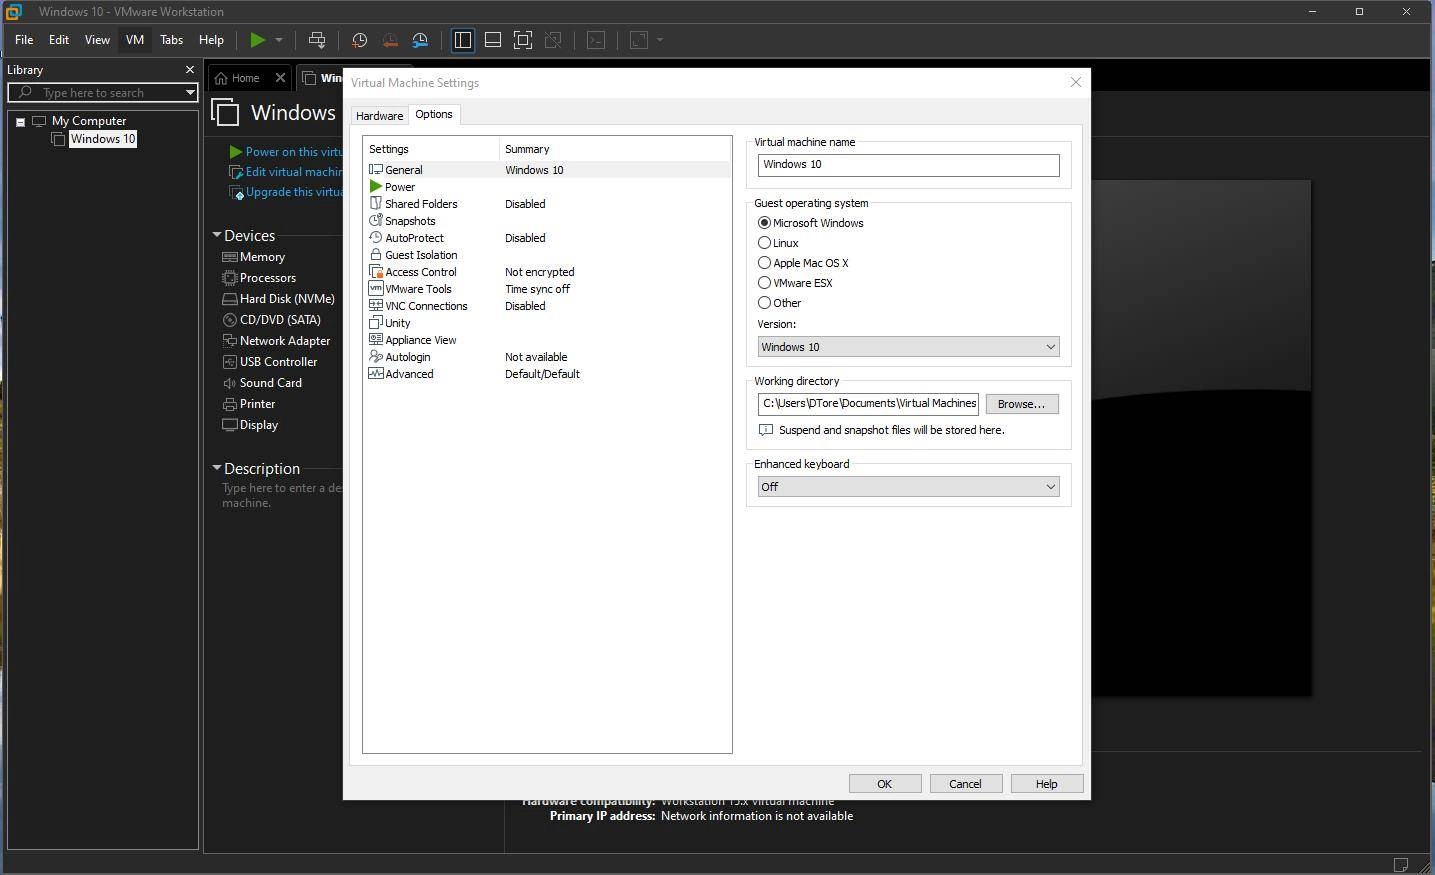Open the Tabs menu
Viewport: 1435px width, 875px height.
172,40
